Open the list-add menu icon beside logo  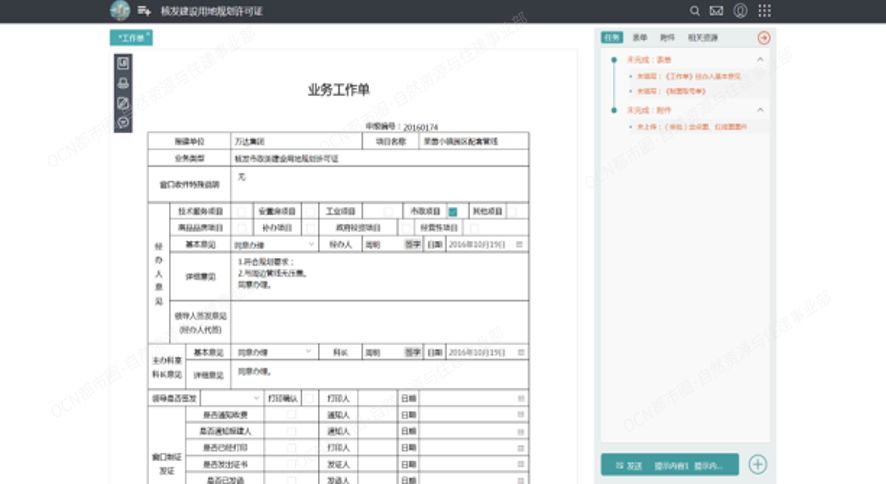tap(144, 11)
